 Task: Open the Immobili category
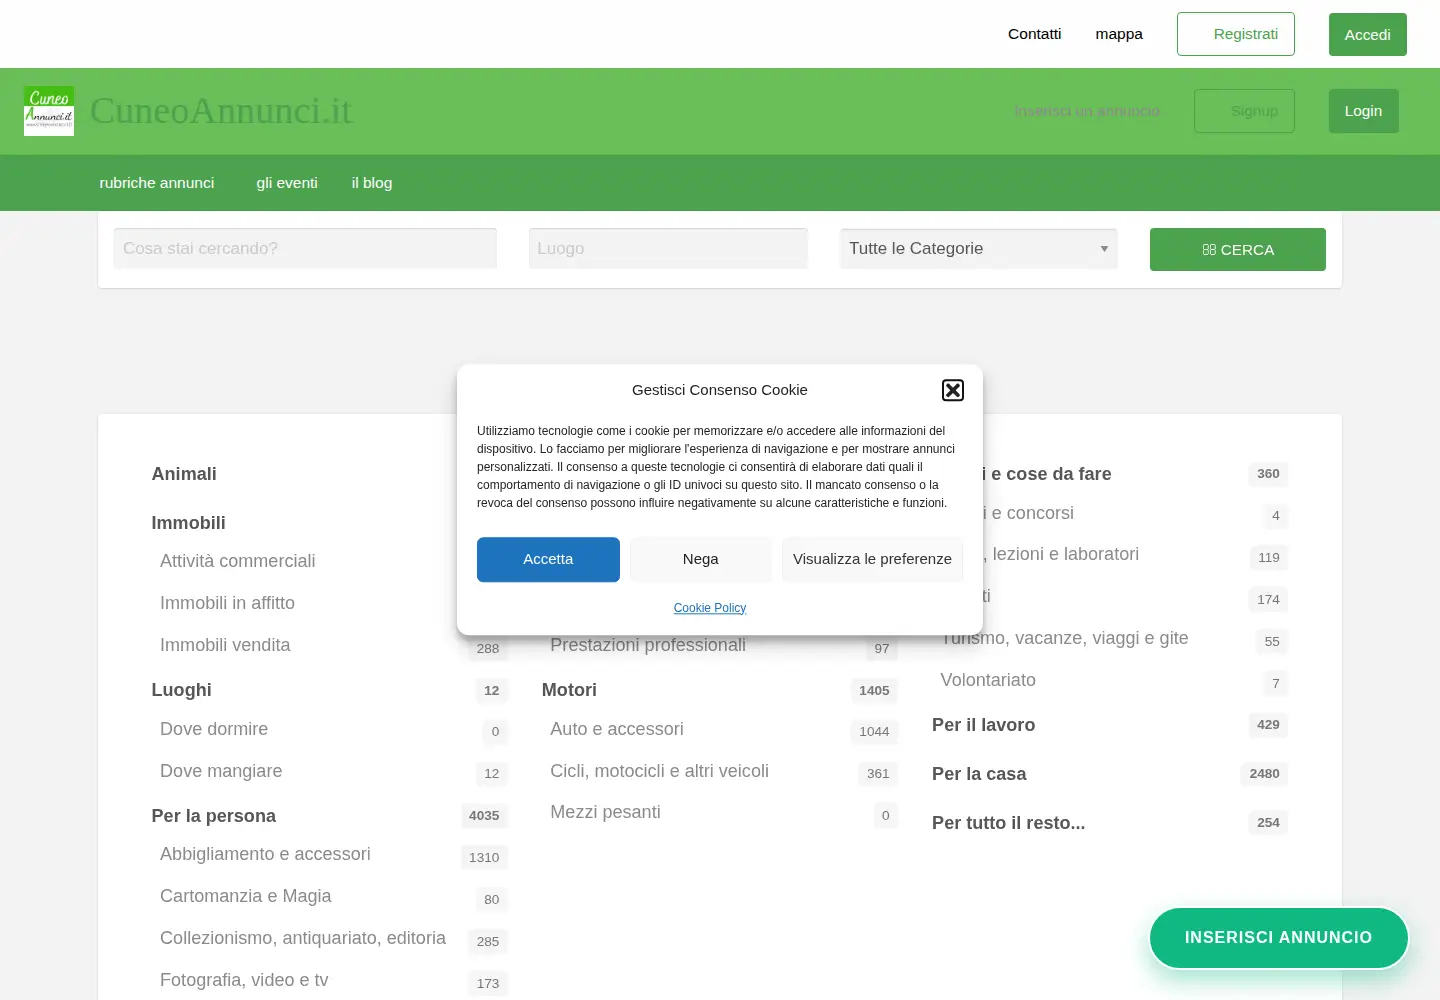(x=188, y=523)
